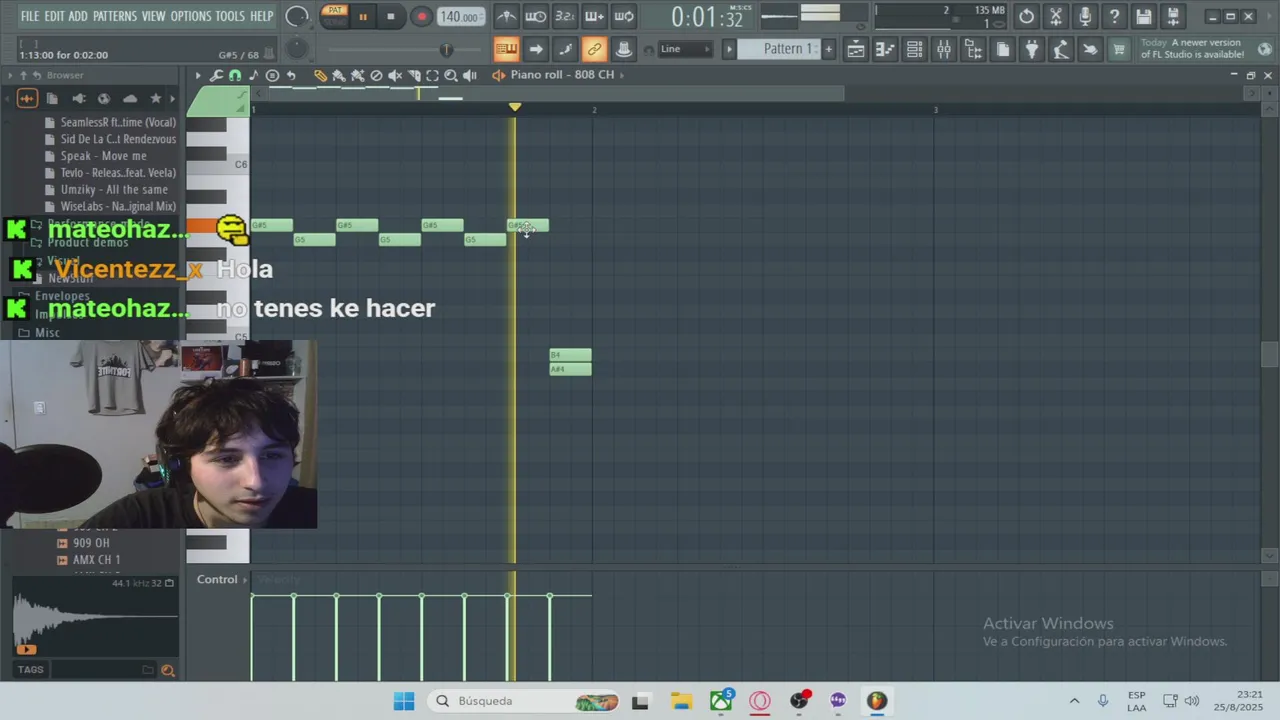Select the piano roll Playback speaker tool

470,75
